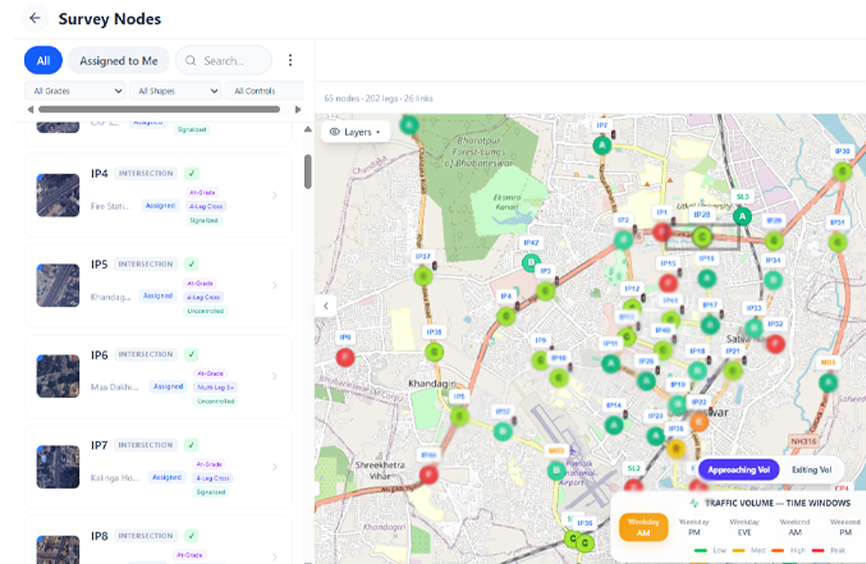This screenshot has height=564, width=866.
Task: Click the green Low legend swatch
Action: pyautogui.click(x=700, y=550)
